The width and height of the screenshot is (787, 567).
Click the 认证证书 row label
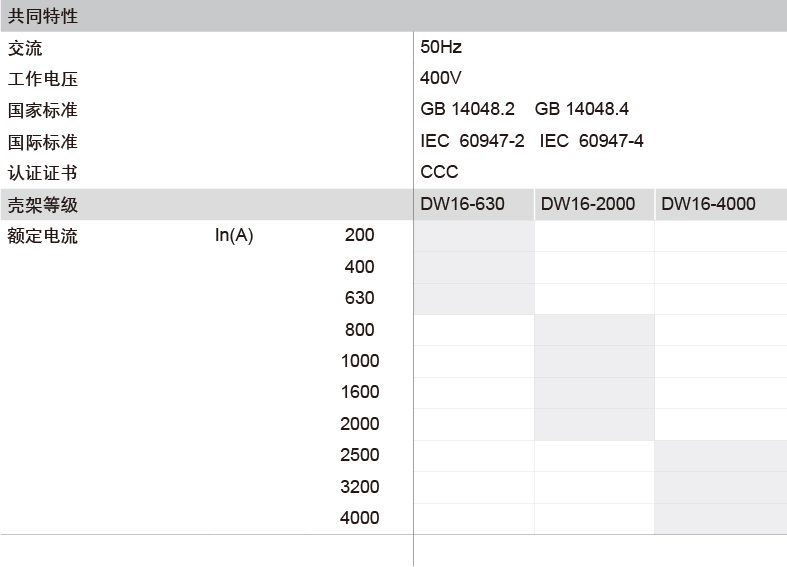tap(43, 173)
